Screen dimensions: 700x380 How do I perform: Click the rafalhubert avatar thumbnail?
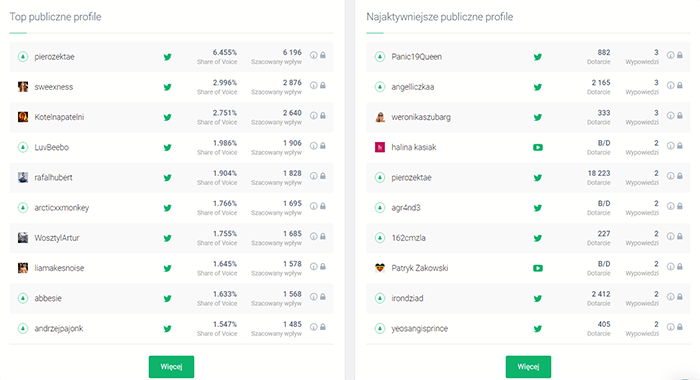coord(23,177)
